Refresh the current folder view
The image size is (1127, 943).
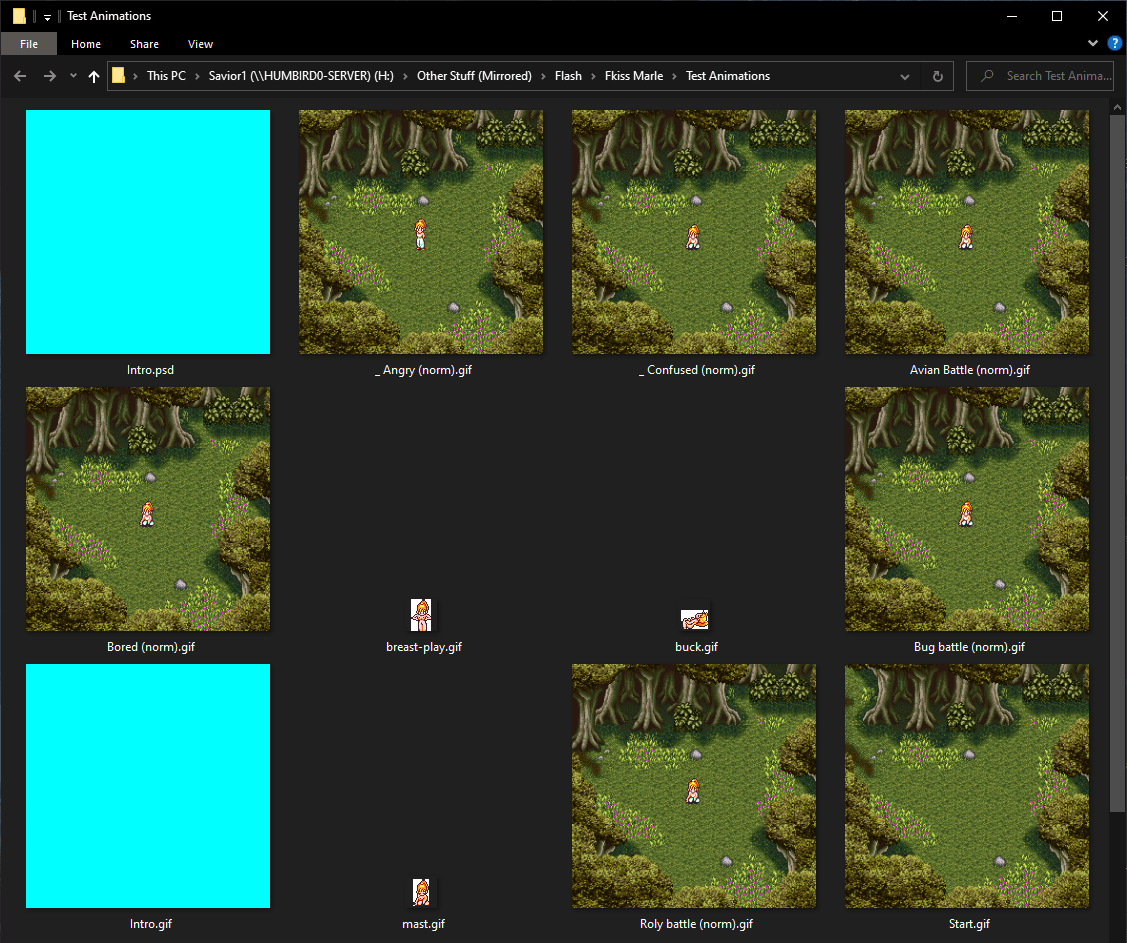point(937,76)
